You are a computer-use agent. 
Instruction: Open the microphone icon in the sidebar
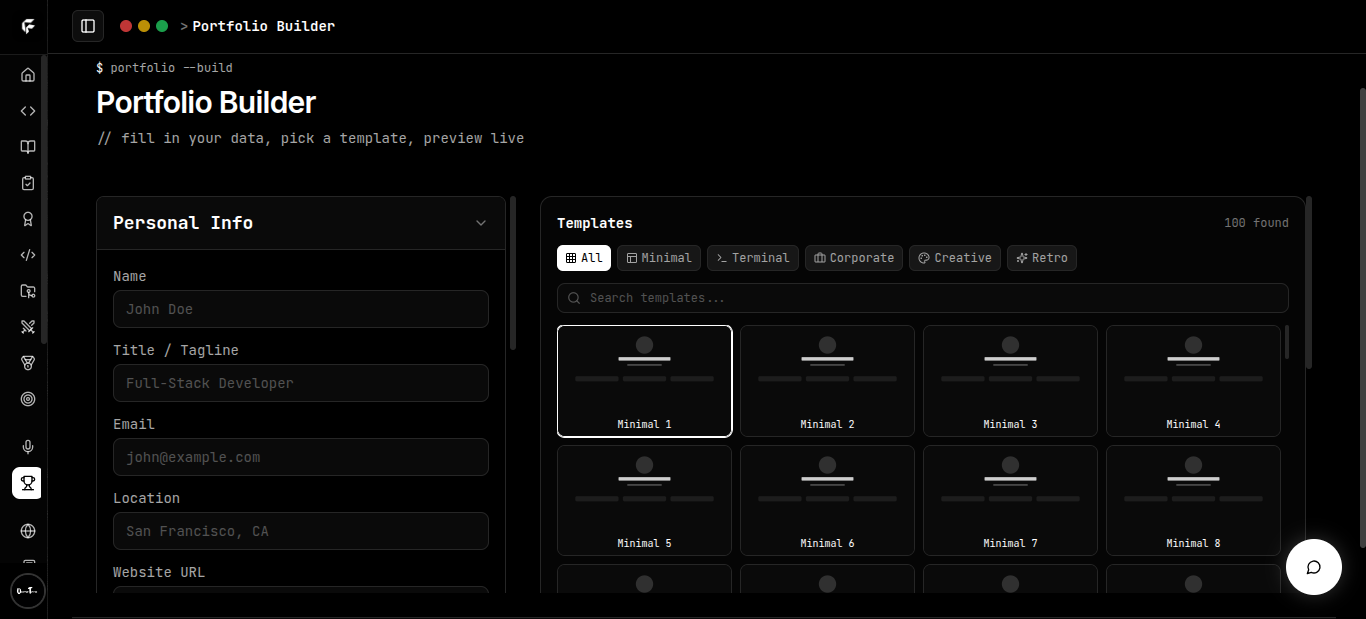[28, 447]
